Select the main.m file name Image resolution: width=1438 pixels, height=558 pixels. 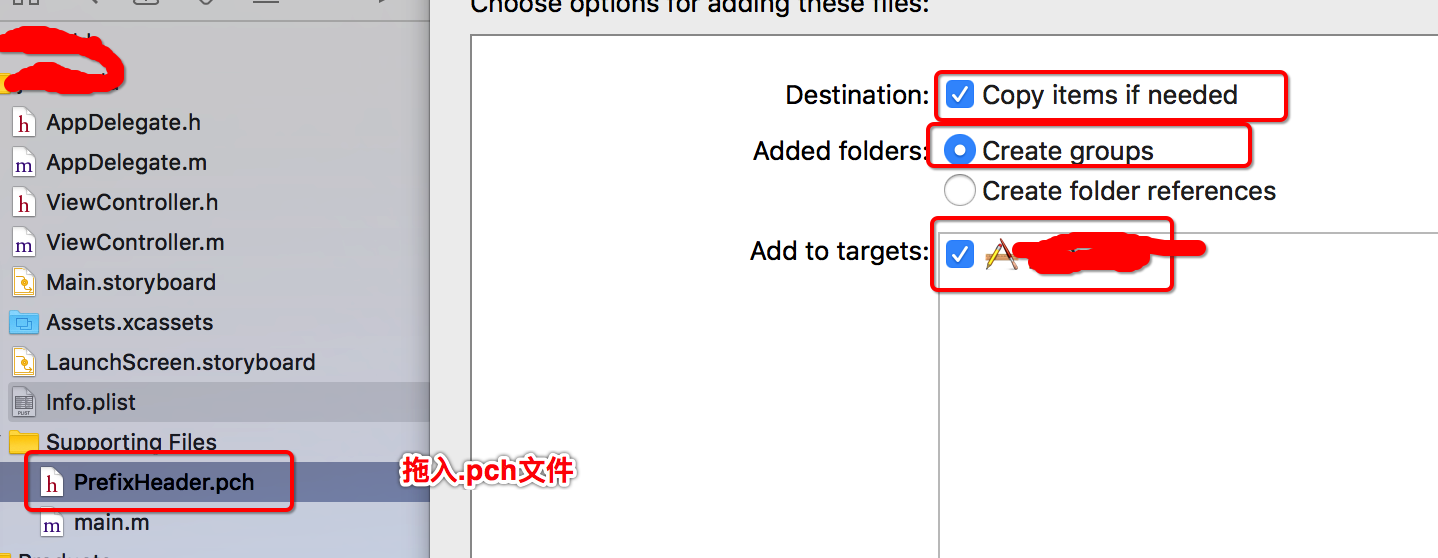point(112,523)
